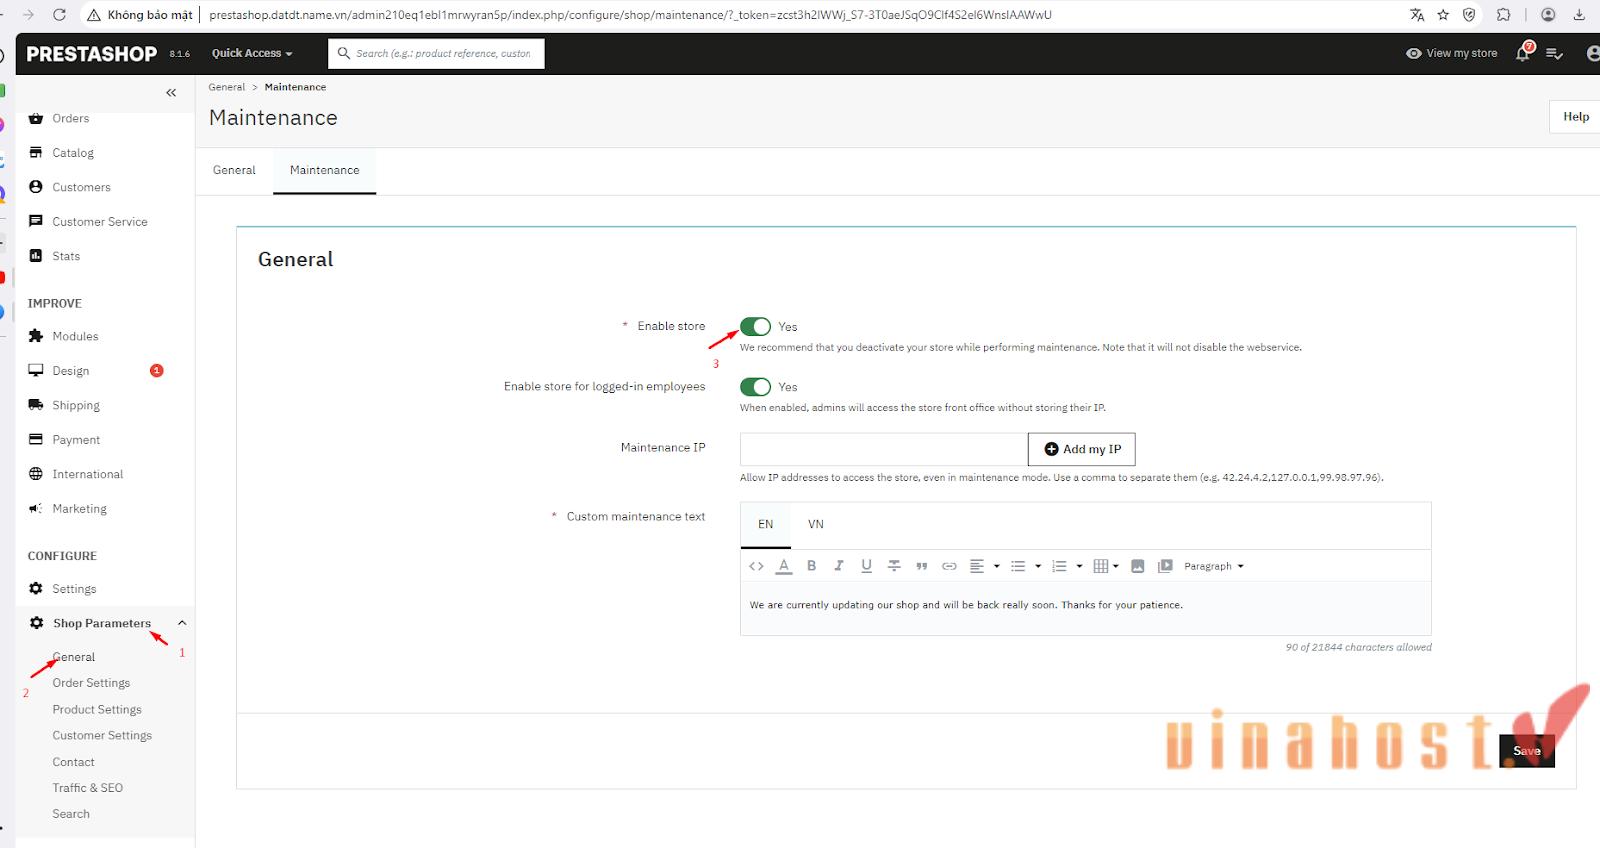Open Design in sidebar
Image resolution: width=1600 pixels, height=848 pixels.
click(x=71, y=371)
